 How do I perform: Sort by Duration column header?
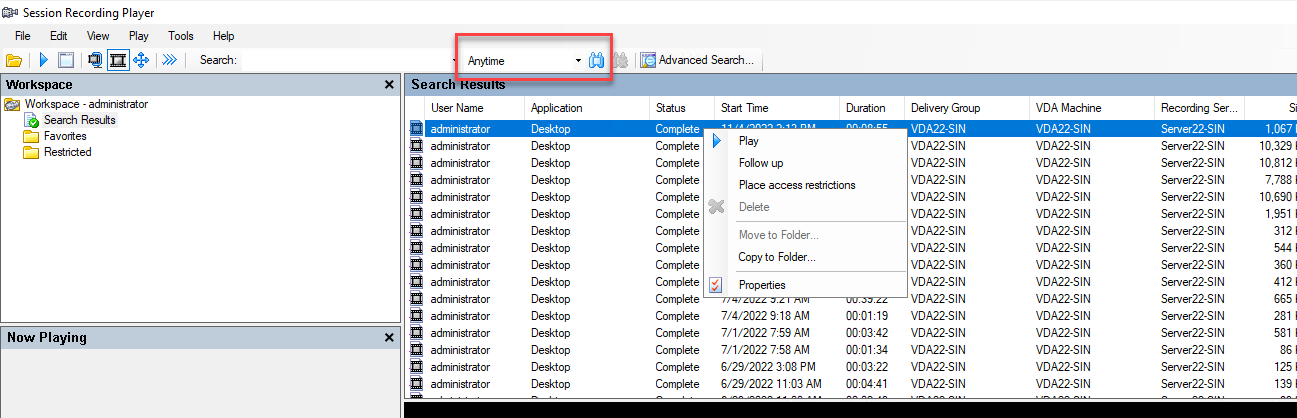[x=872, y=108]
